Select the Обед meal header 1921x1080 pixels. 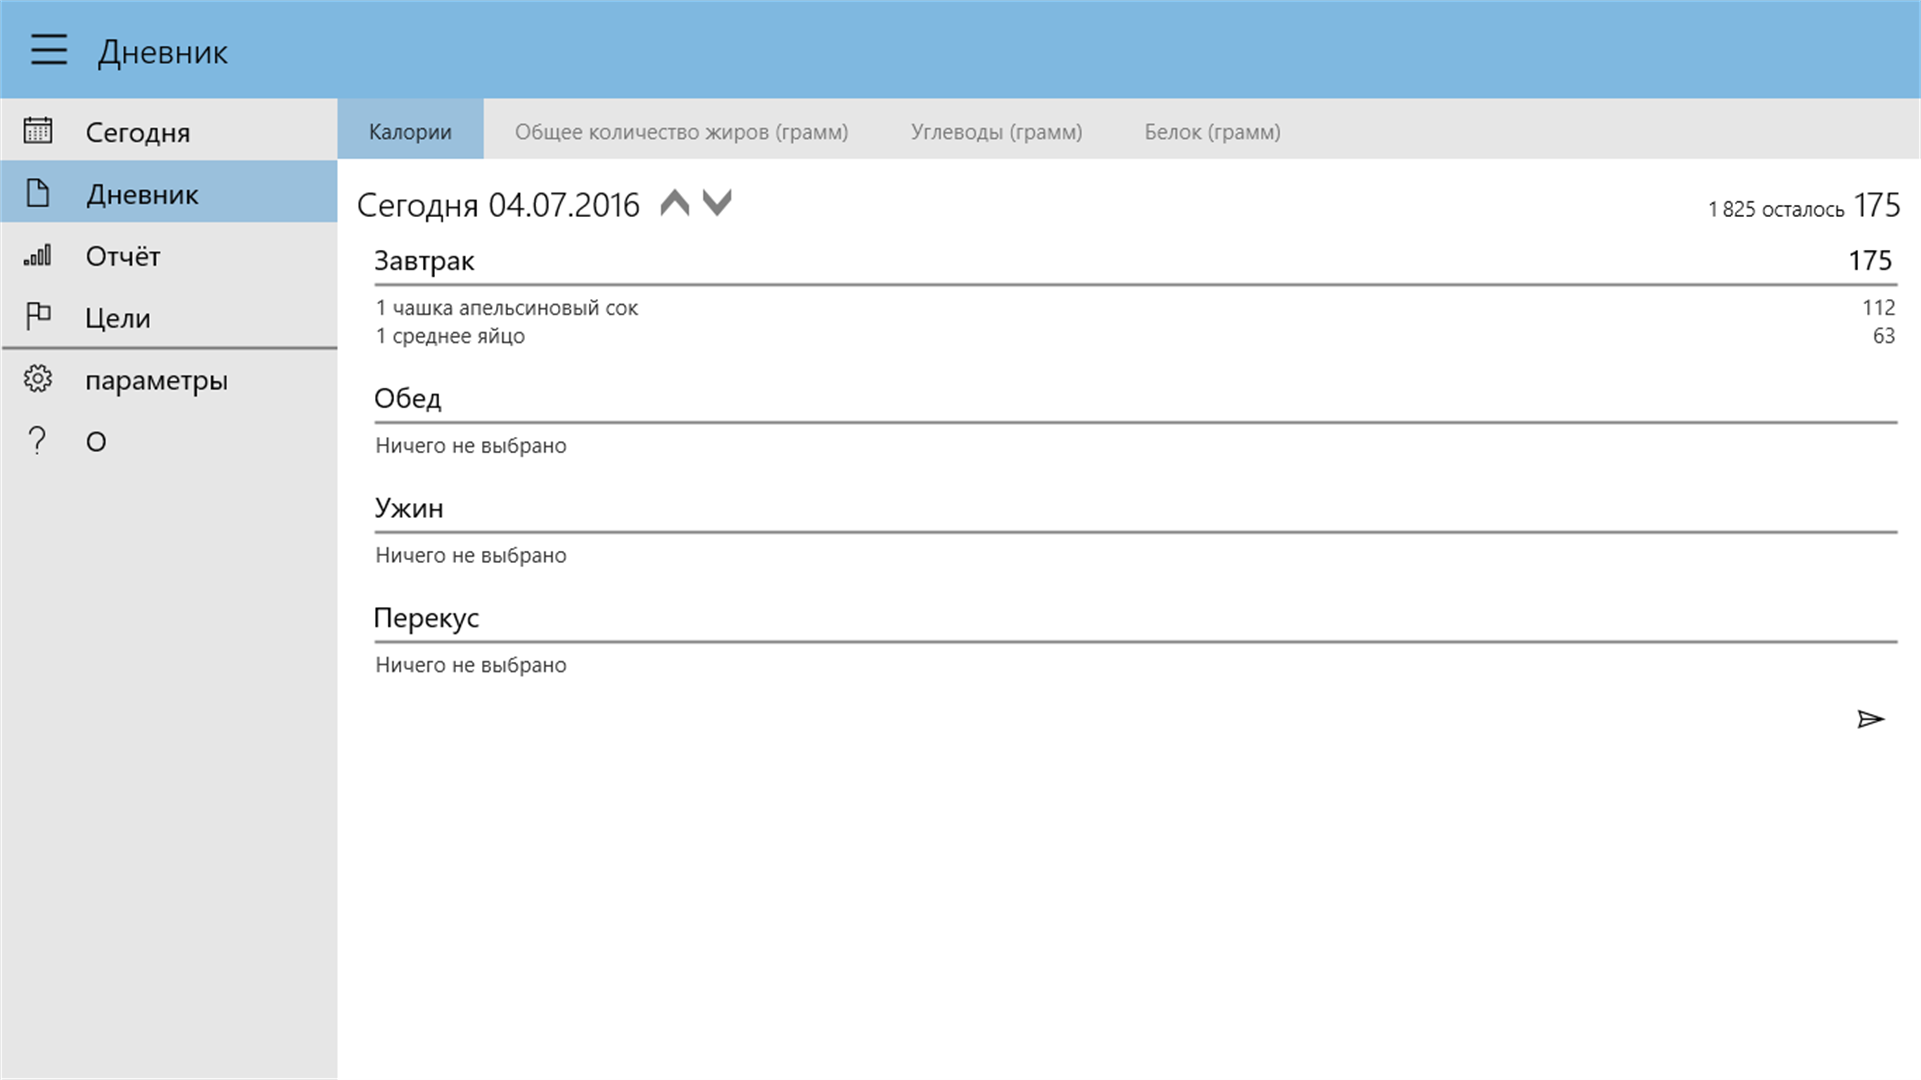coord(407,398)
